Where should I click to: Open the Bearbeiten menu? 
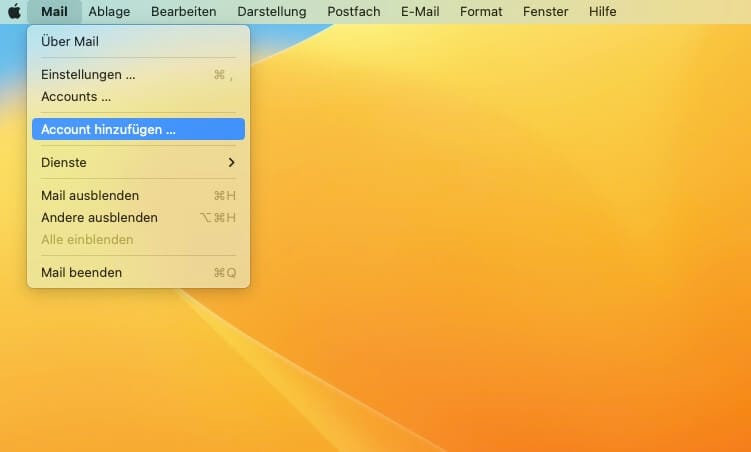click(183, 12)
